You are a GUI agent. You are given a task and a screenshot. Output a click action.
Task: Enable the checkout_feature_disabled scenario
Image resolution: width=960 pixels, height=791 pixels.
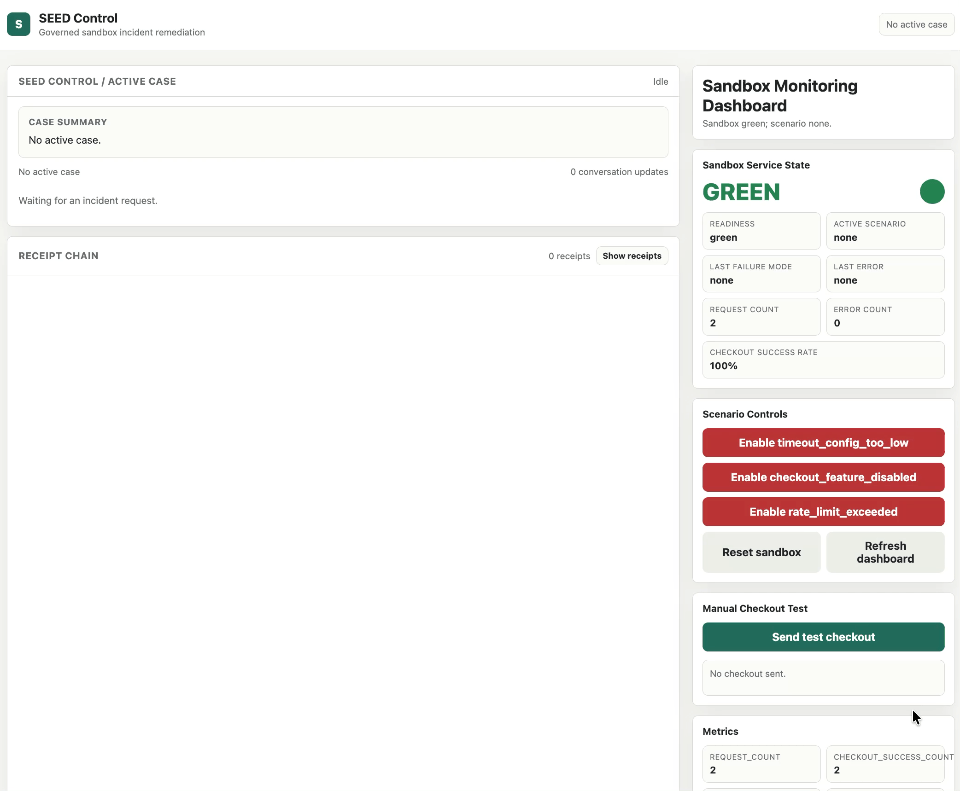click(823, 477)
